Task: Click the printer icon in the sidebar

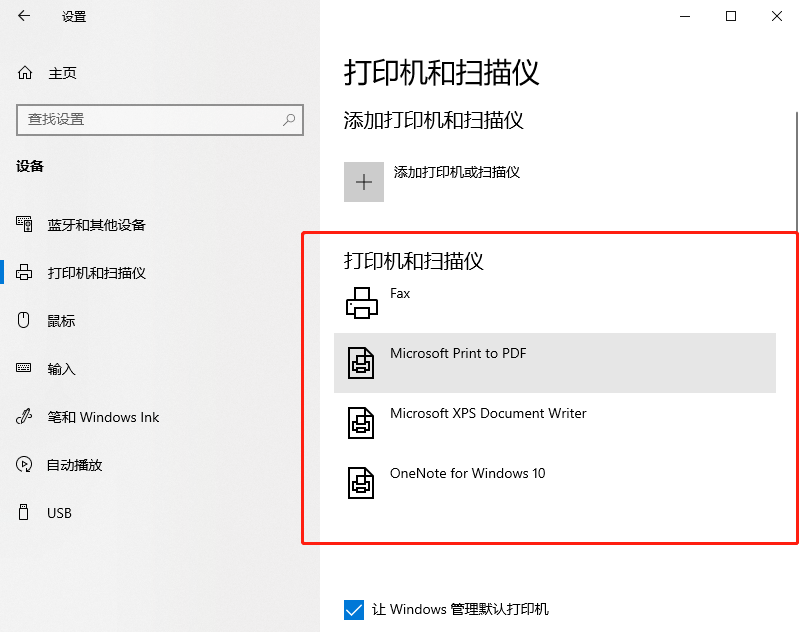Action: tap(24, 272)
